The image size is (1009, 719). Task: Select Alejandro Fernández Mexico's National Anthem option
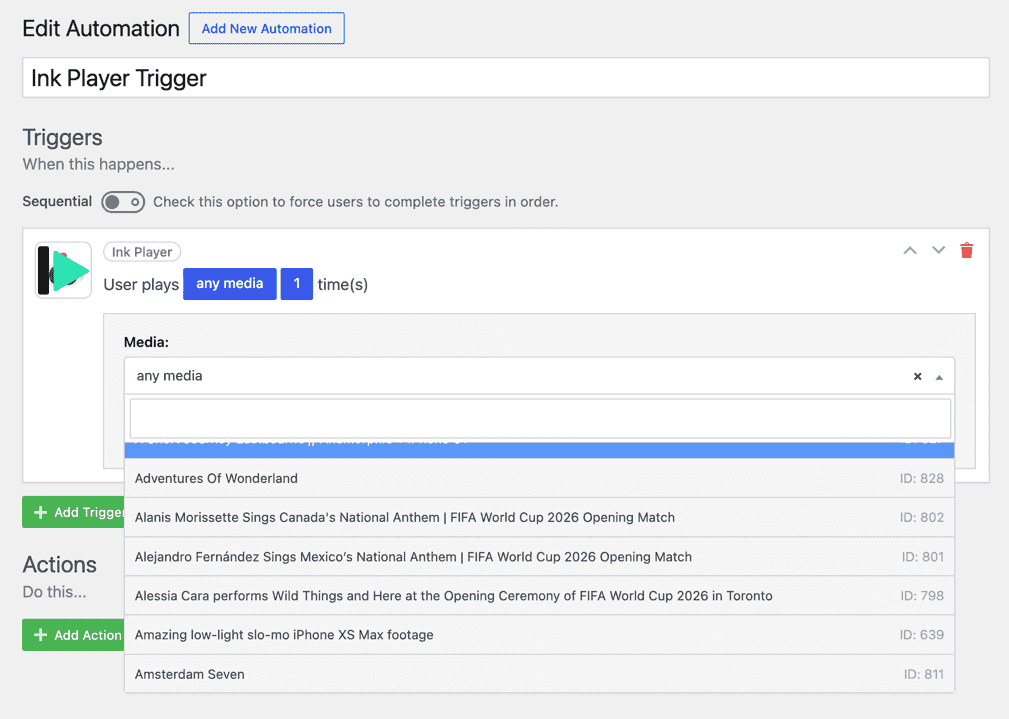pos(539,557)
